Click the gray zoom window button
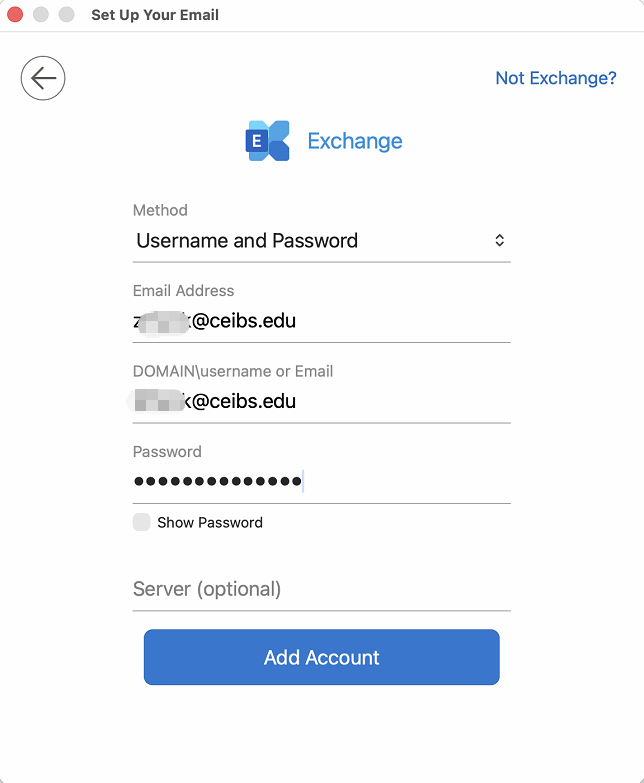Viewport: 644px width, 783px height. point(67,15)
